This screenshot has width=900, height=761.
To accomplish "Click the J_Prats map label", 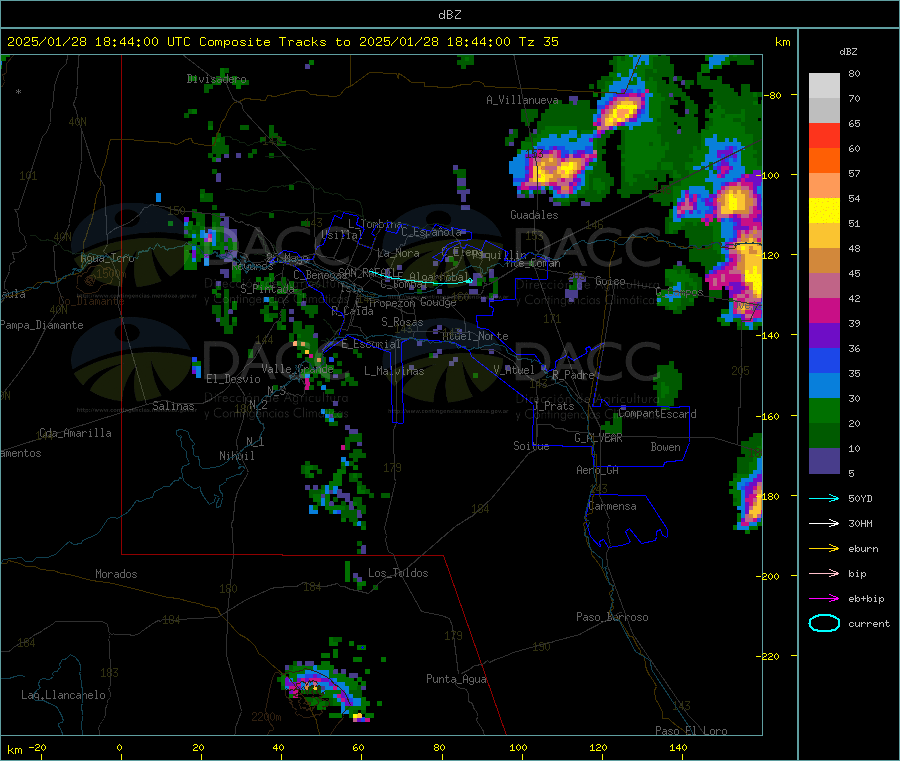I will (554, 406).
